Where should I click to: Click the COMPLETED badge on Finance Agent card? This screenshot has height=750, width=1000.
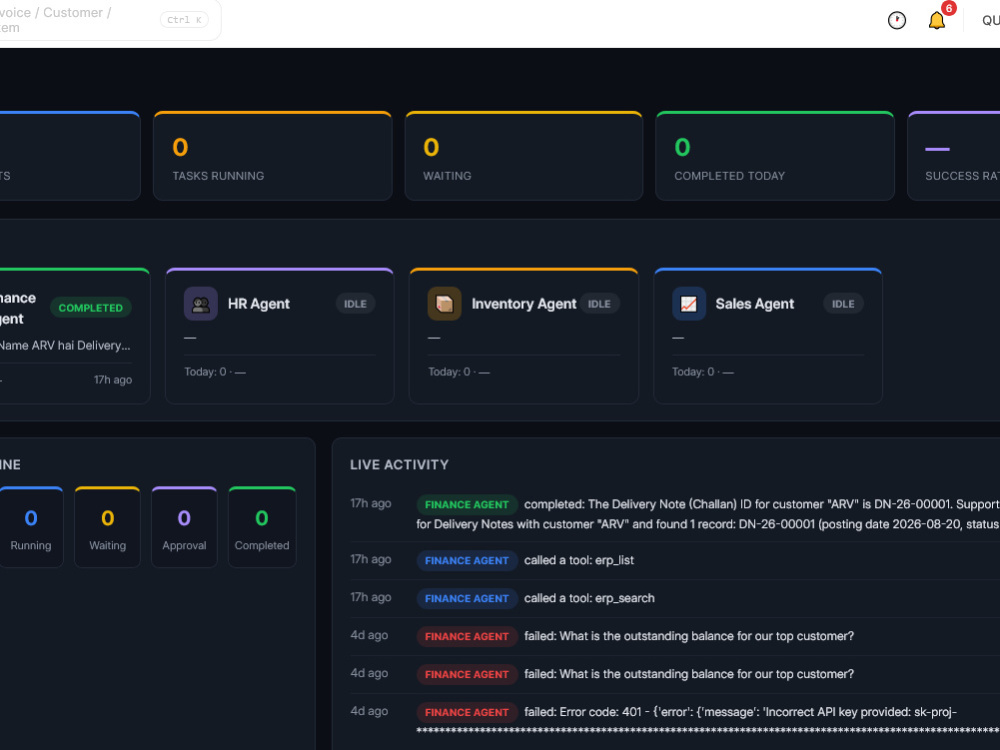pyautogui.click(x=91, y=307)
